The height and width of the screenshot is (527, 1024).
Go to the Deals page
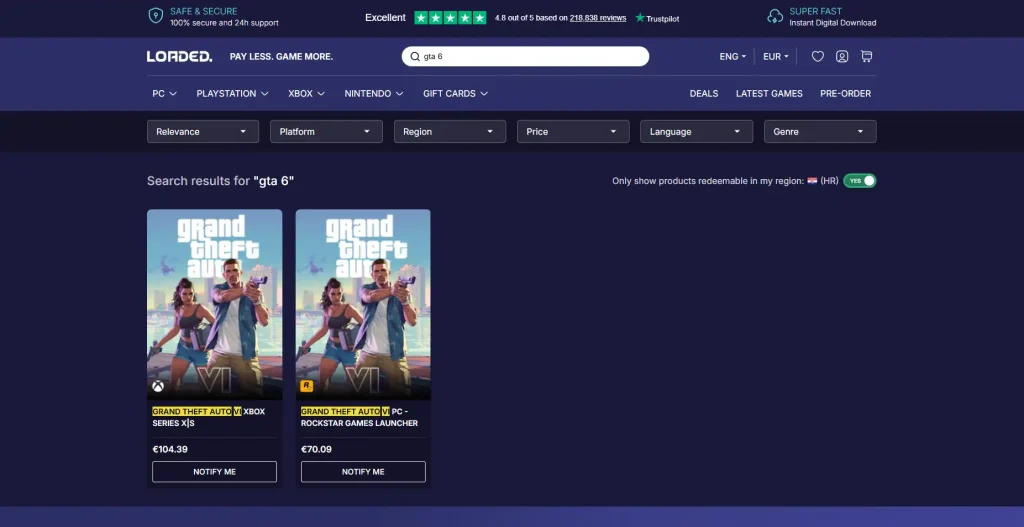[704, 93]
